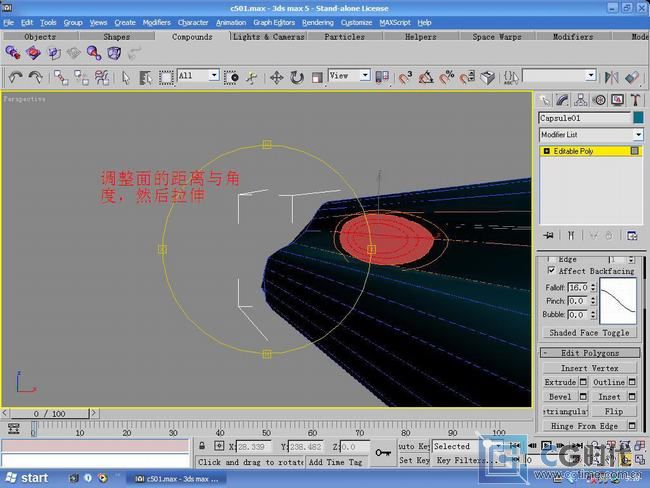Screen dimensions: 650x488
Task: Click the Capsule01 object color swatch
Action: pyautogui.click(x=638, y=118)
